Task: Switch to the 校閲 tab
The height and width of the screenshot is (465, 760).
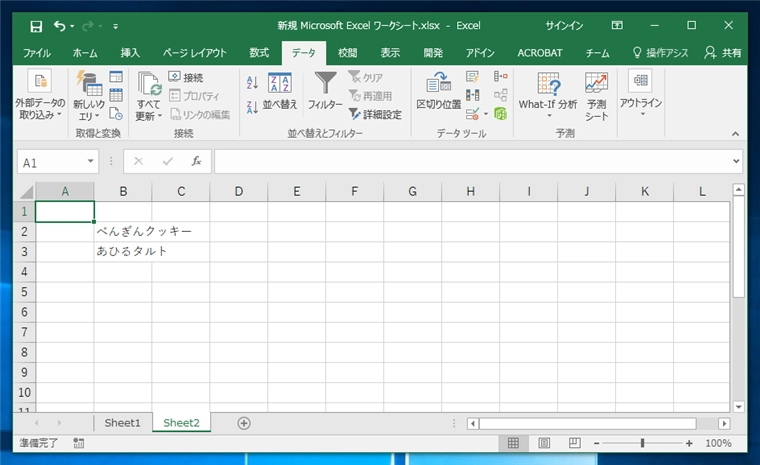Action: [x=348, y=53]
